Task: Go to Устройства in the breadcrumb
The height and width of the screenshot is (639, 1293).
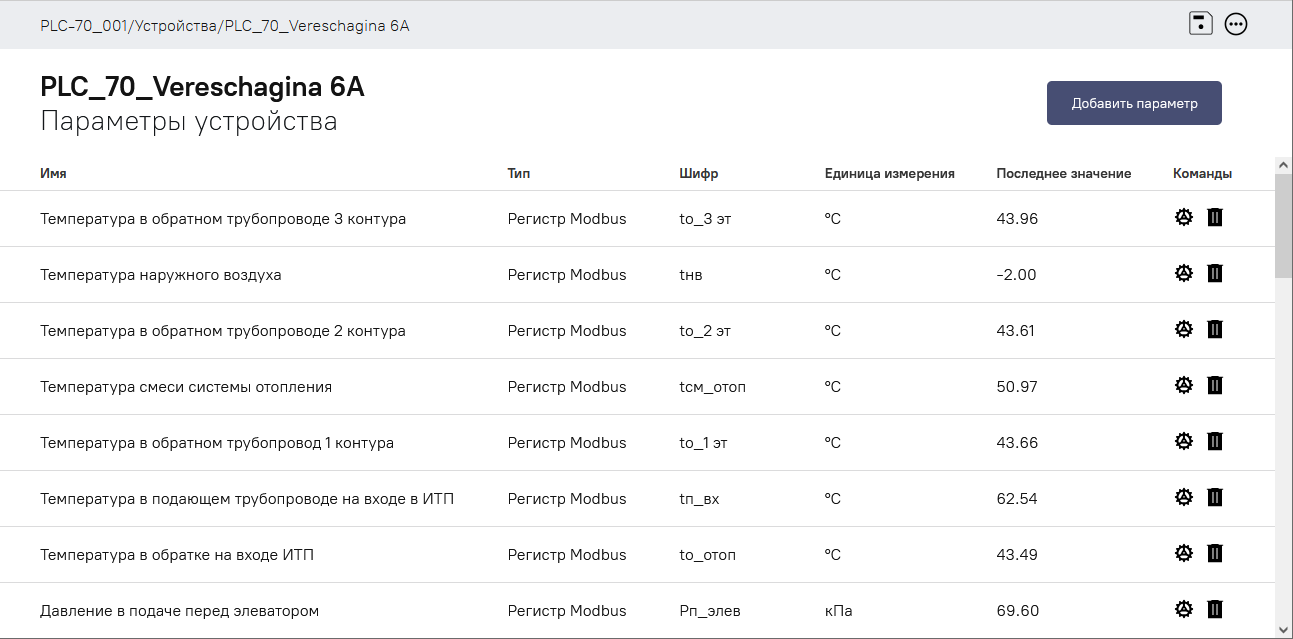Action: click(176, 25)
